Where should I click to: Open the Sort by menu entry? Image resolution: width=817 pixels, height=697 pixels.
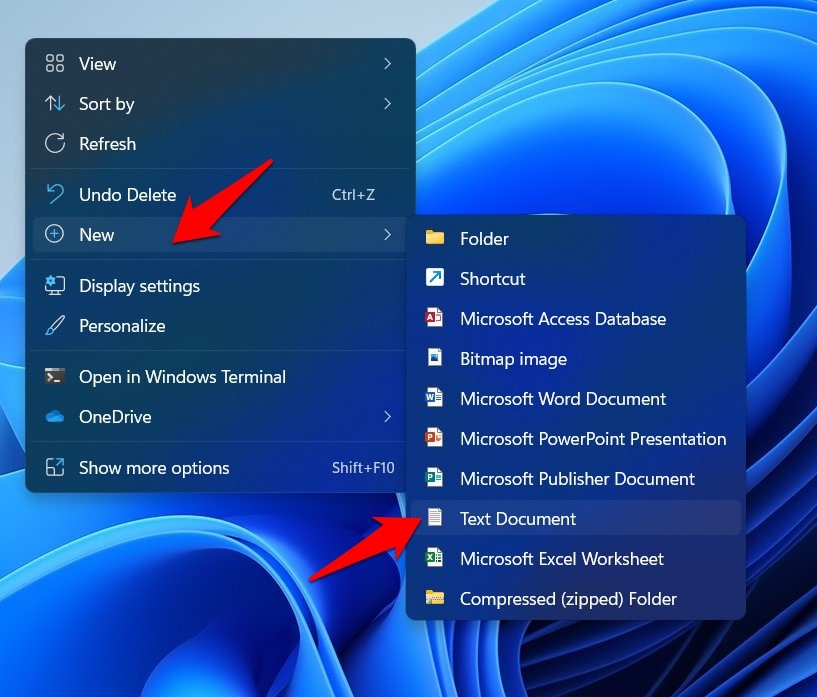(x=219, y=104)
